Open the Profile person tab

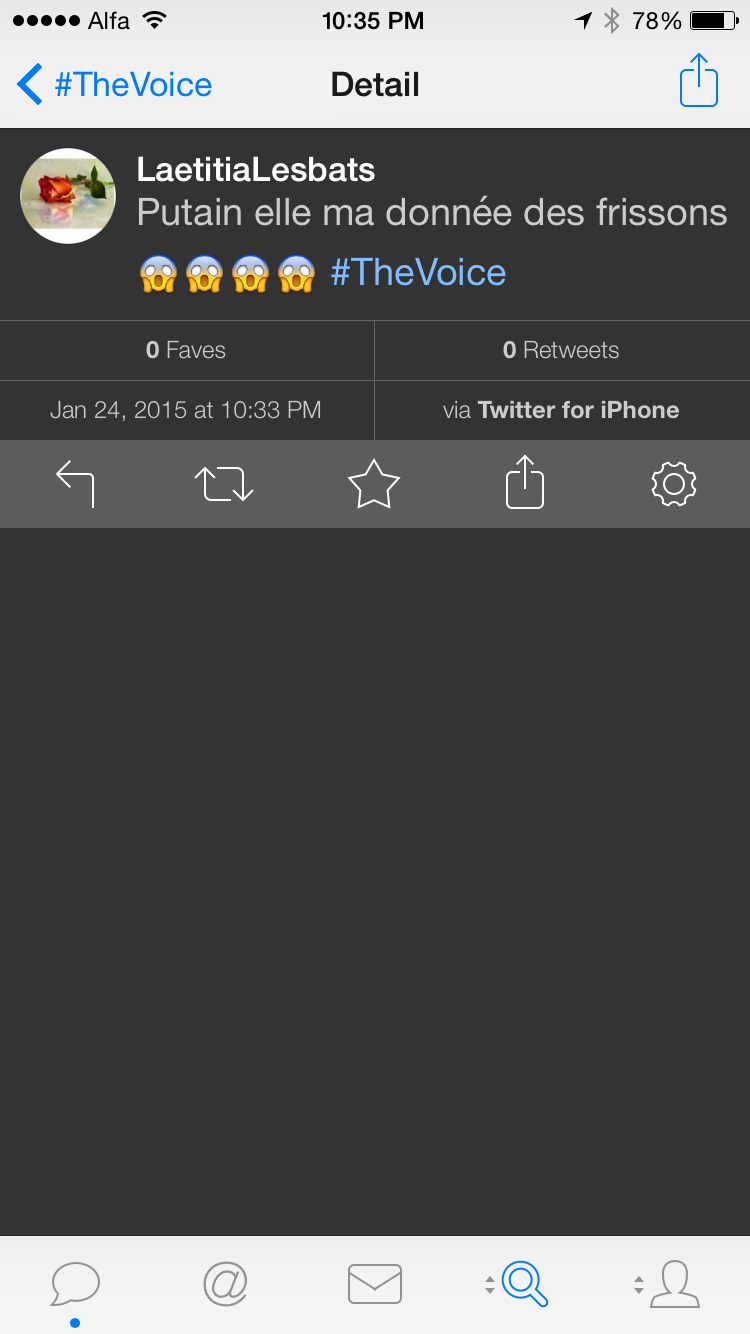(675, 1284)
